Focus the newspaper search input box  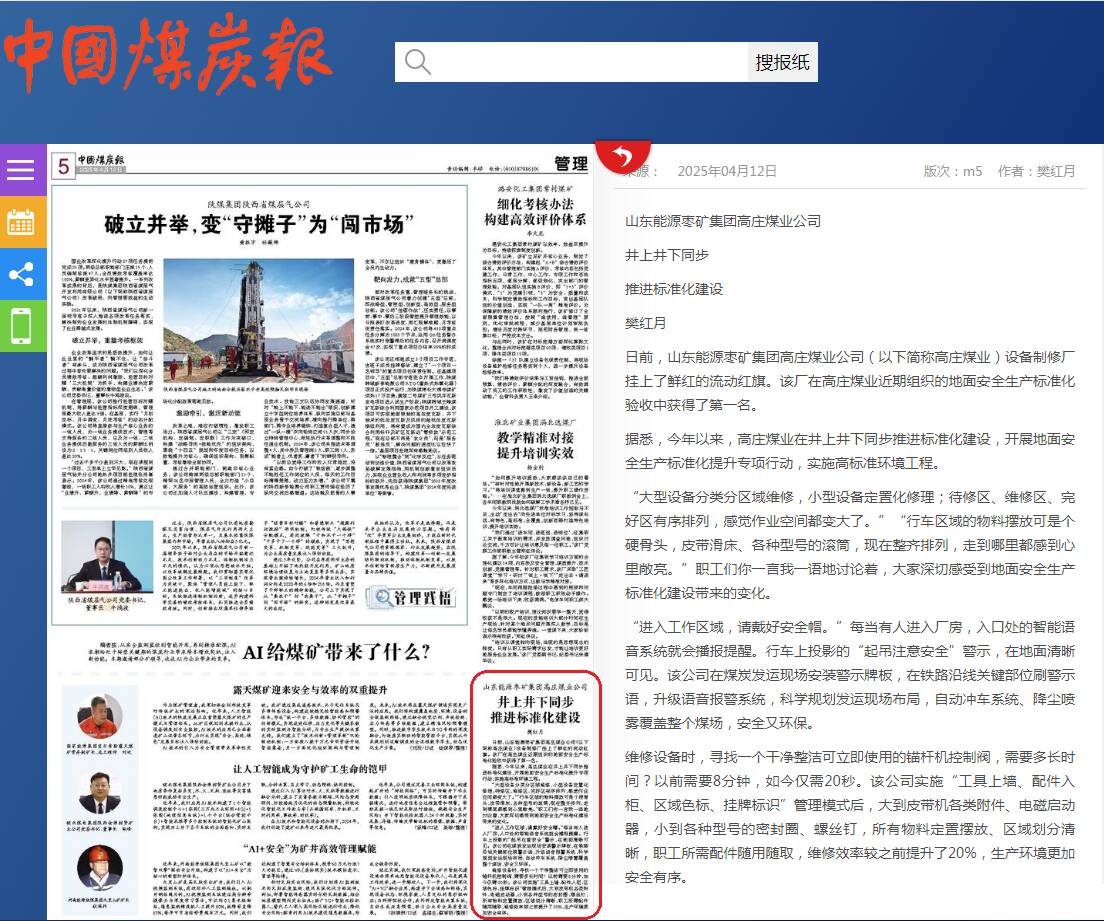(x=571, y=62)
